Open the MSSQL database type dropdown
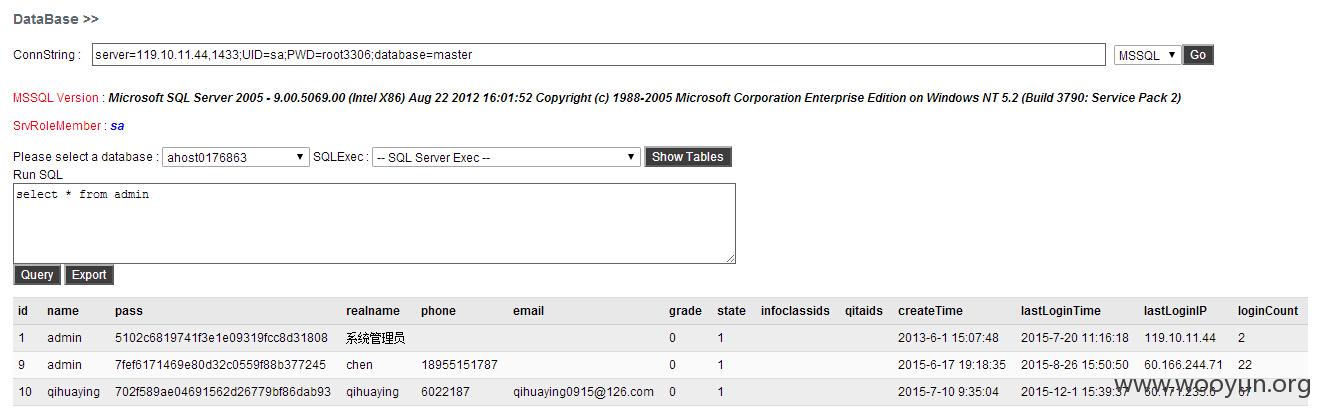Image resolution: width=1320 pixels, height=413 pixels. point(1147,55)
